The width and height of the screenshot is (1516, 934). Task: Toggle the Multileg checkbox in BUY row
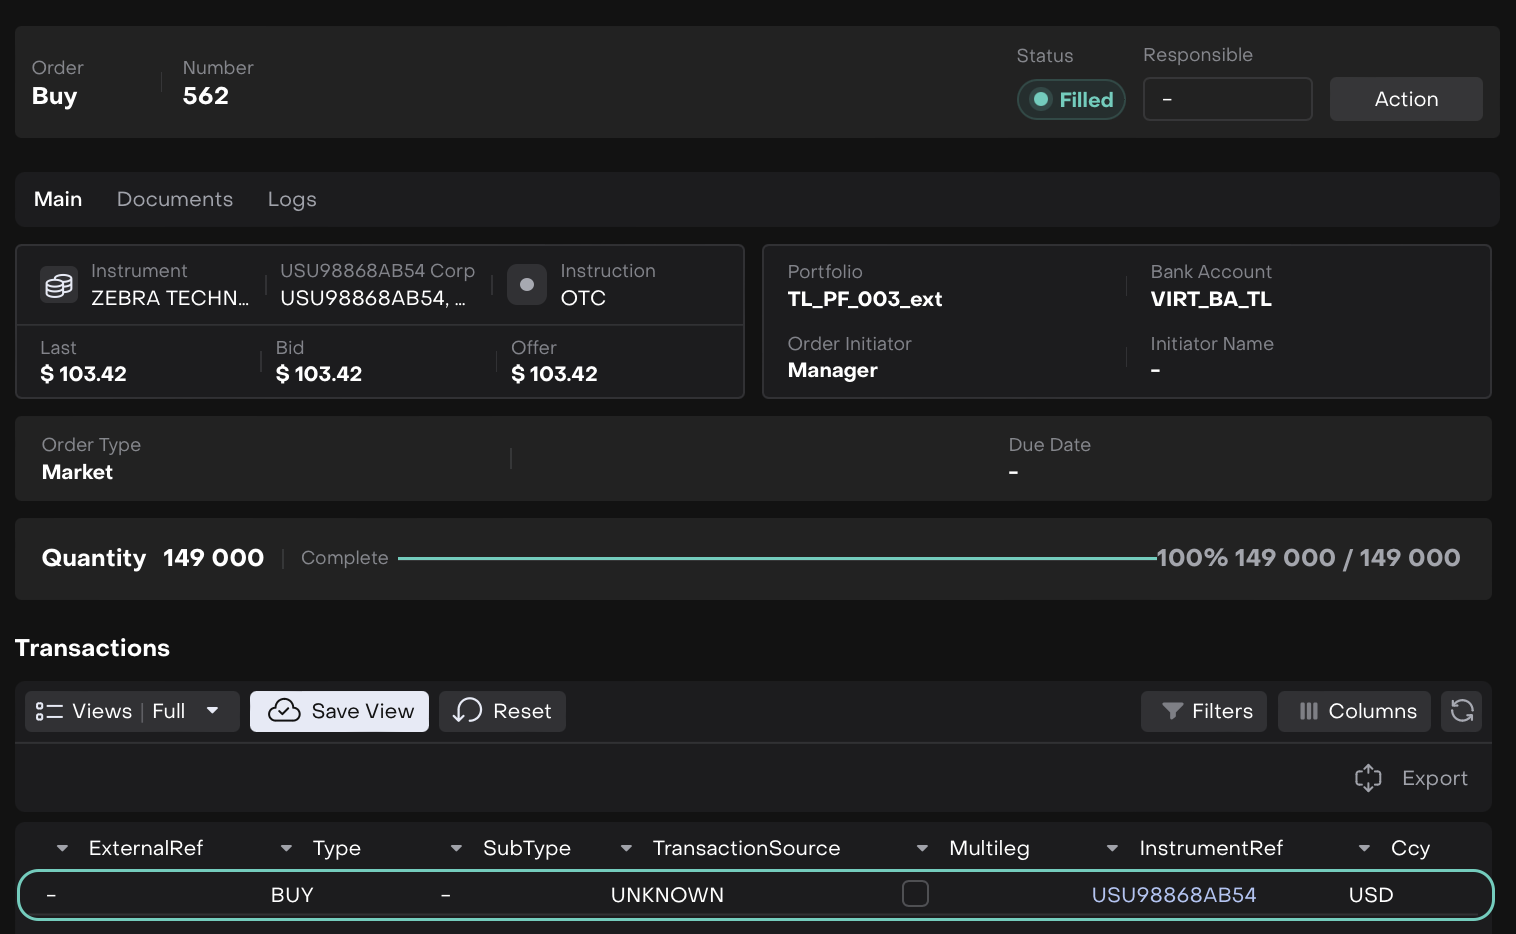coord(915,894)
